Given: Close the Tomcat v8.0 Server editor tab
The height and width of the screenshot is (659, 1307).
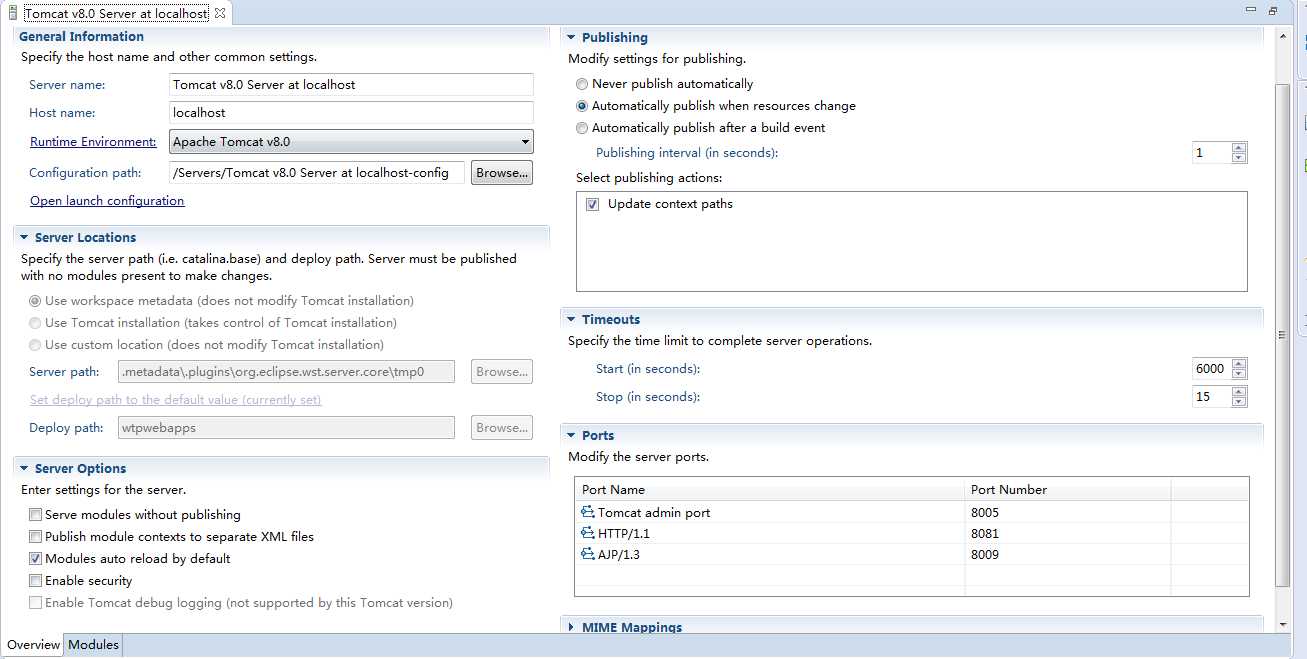Looking at the screenshot, I should coord(220,13).
